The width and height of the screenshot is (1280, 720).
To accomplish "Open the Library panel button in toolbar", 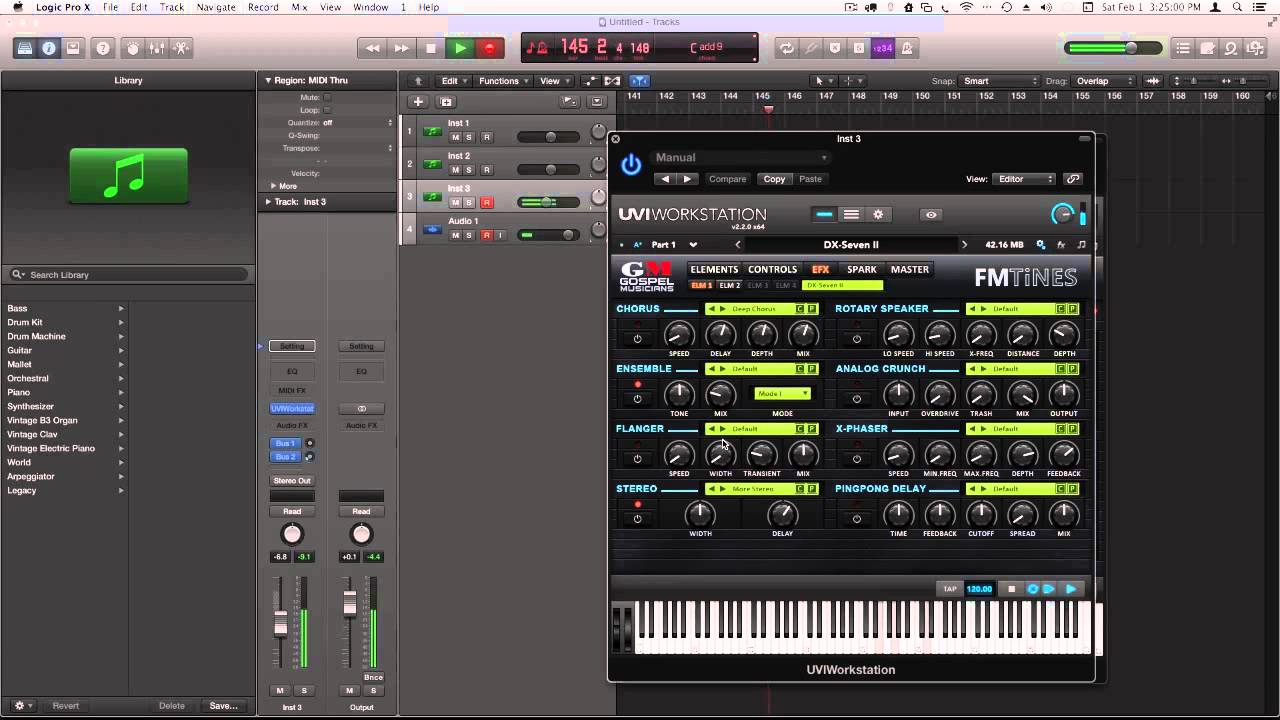I will 25,48.
